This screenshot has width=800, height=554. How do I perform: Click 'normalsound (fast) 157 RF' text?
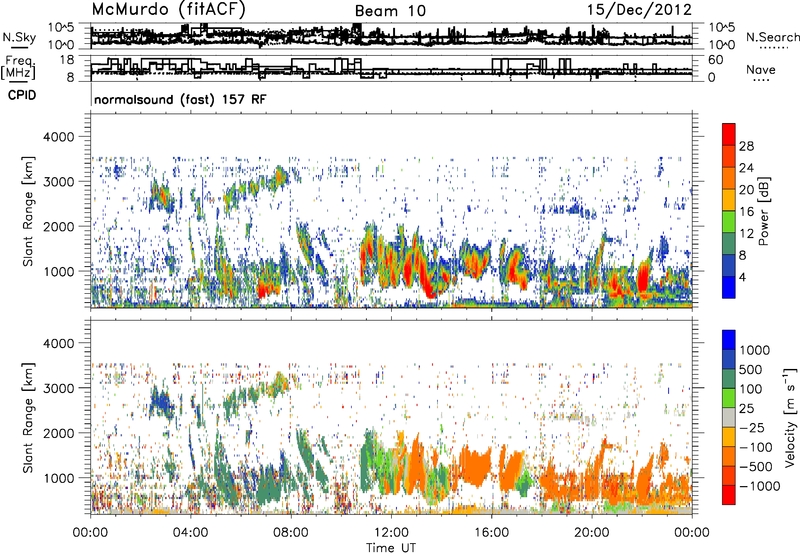tap(180, 99)
